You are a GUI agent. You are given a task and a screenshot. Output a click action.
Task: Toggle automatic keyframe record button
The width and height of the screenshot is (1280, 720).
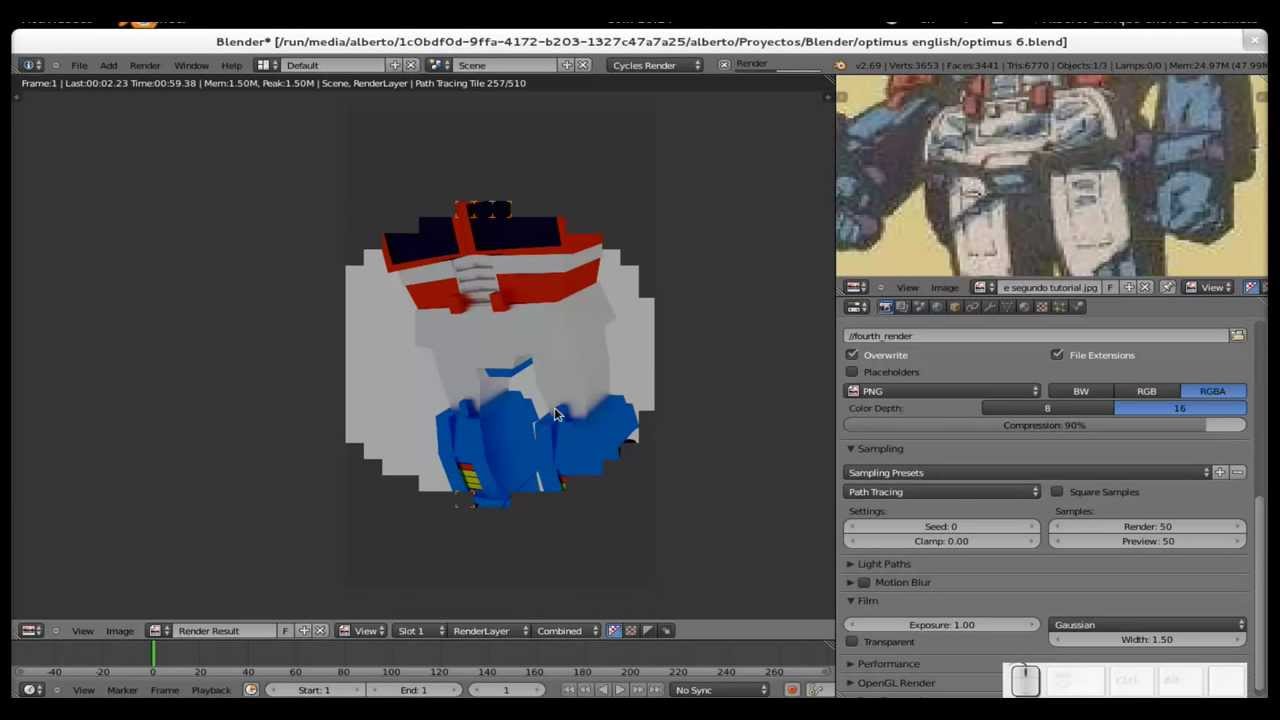point(792,690)
